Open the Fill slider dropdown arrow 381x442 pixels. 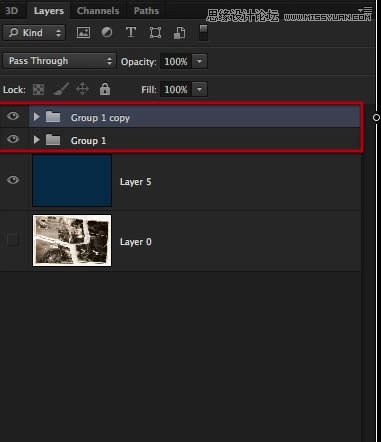199,89
